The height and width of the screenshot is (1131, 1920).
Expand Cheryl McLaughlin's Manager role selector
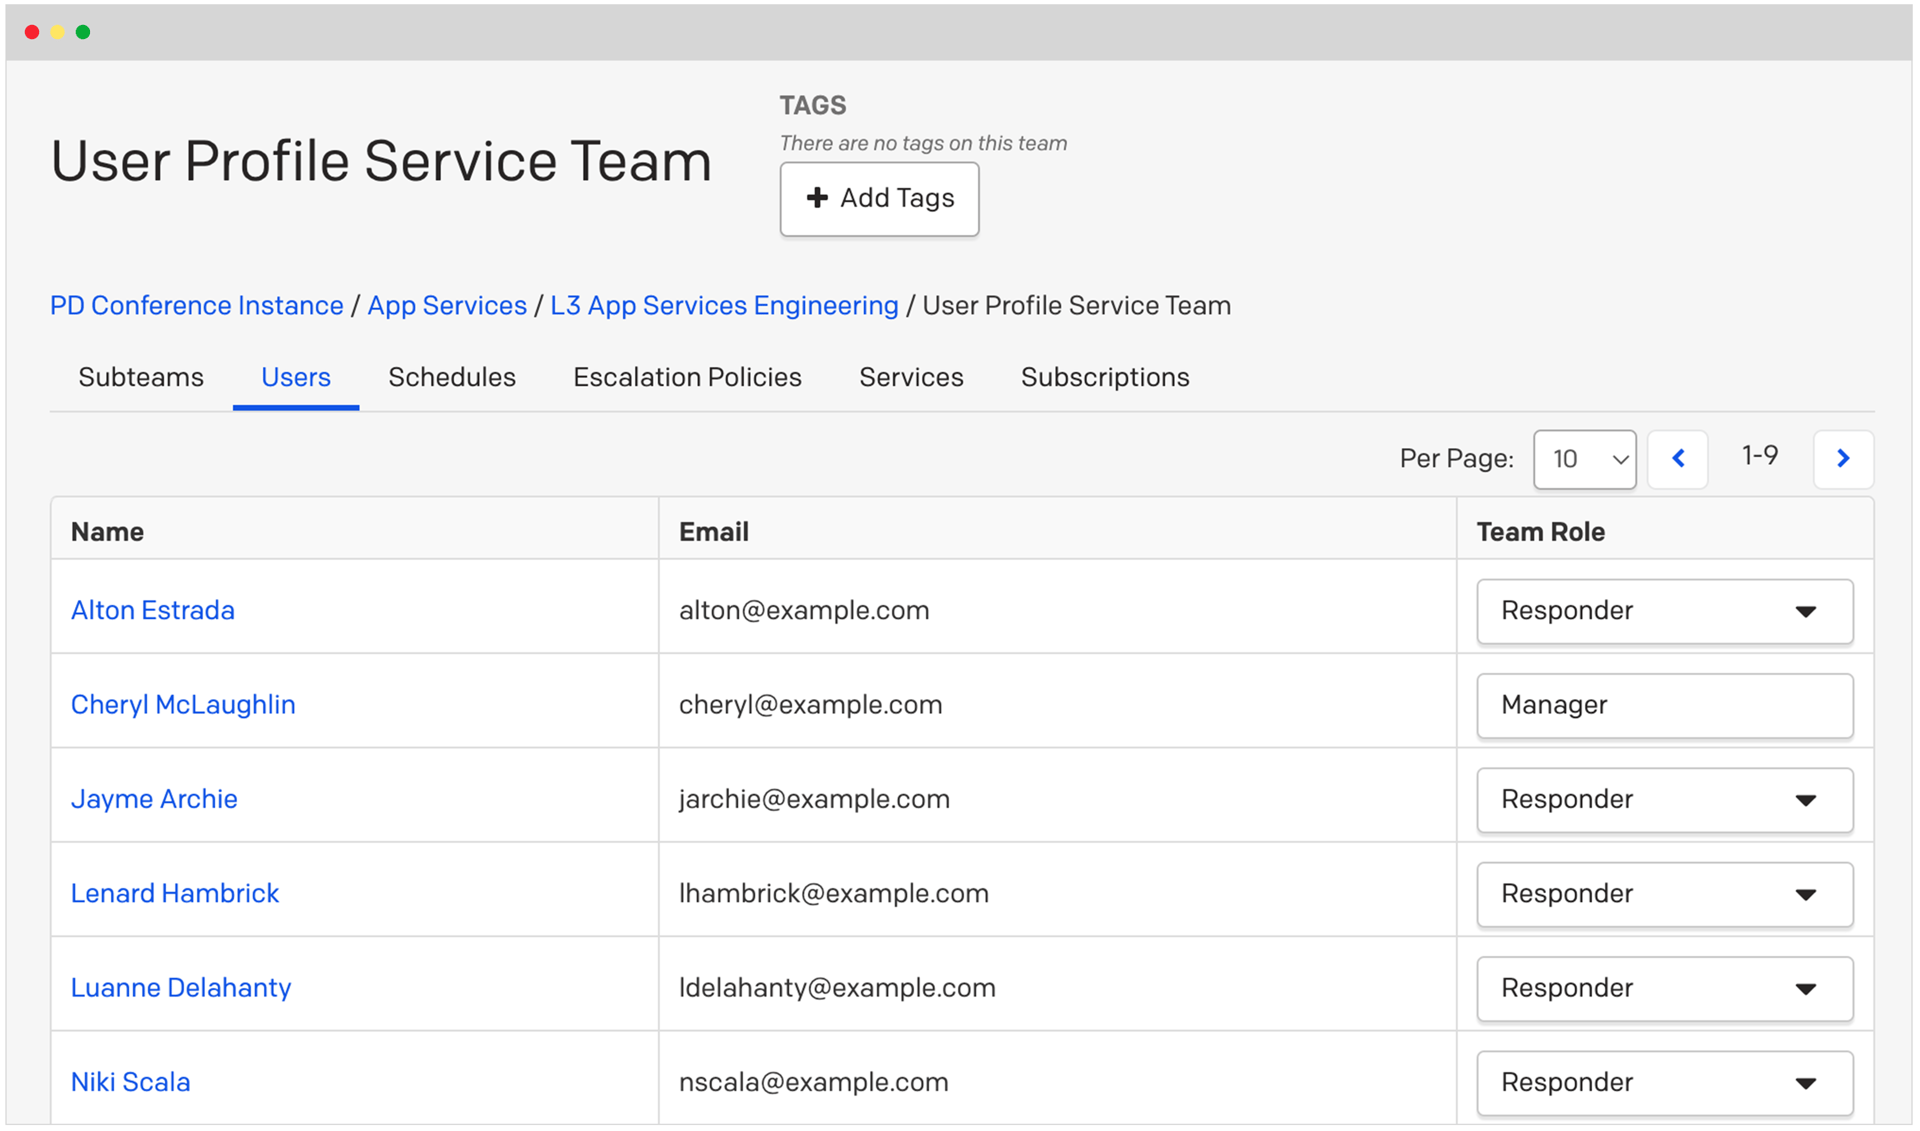coord(1664,705)
